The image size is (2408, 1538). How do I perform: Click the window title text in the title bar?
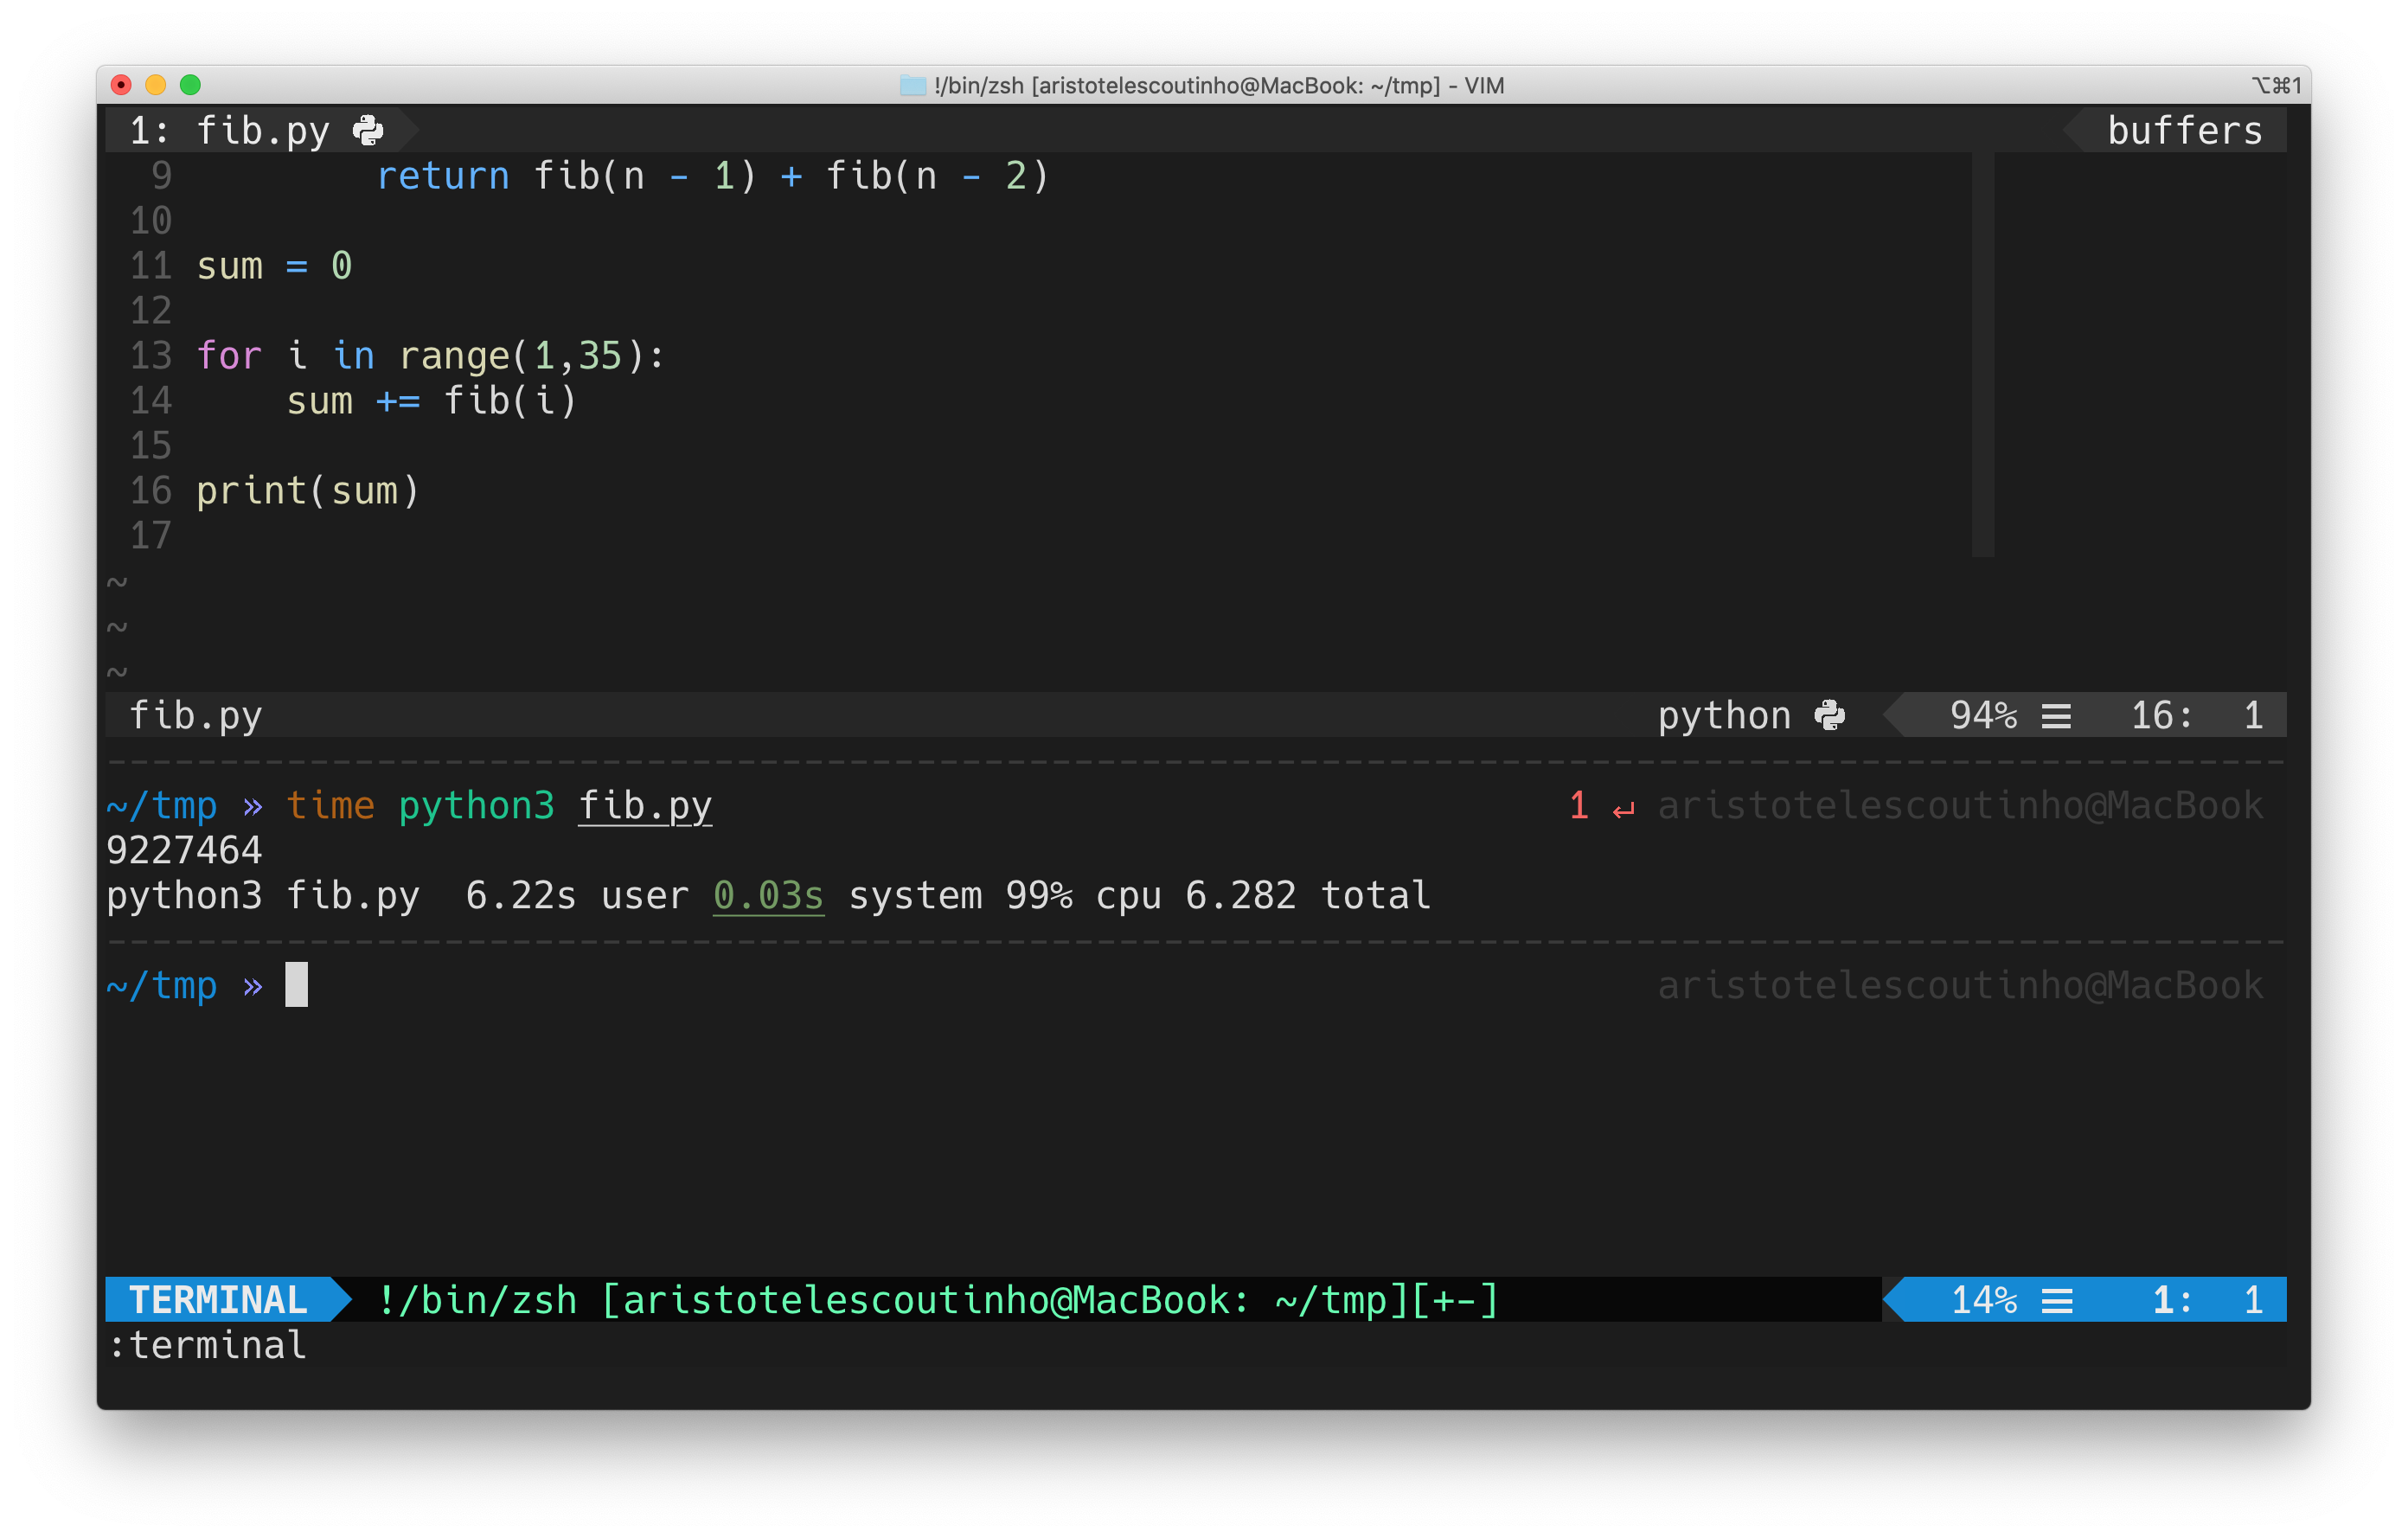coord(1219,86)
